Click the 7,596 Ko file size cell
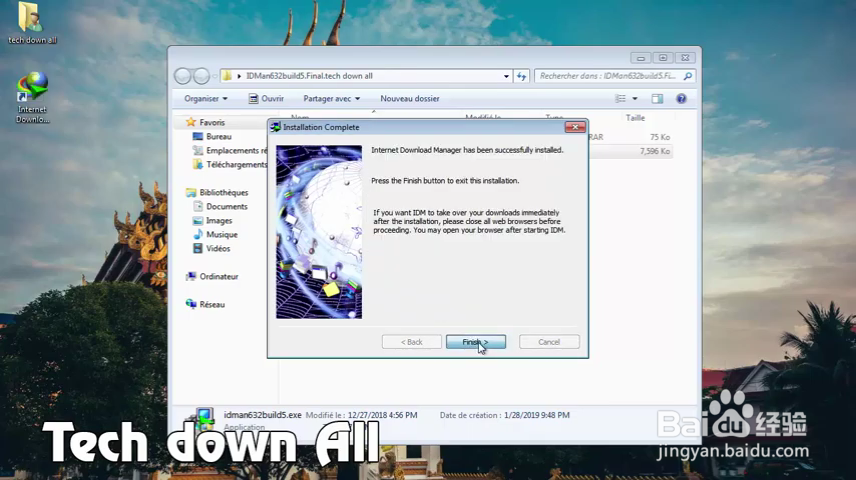This screenshot has width=856, height=480. (655, 151)
